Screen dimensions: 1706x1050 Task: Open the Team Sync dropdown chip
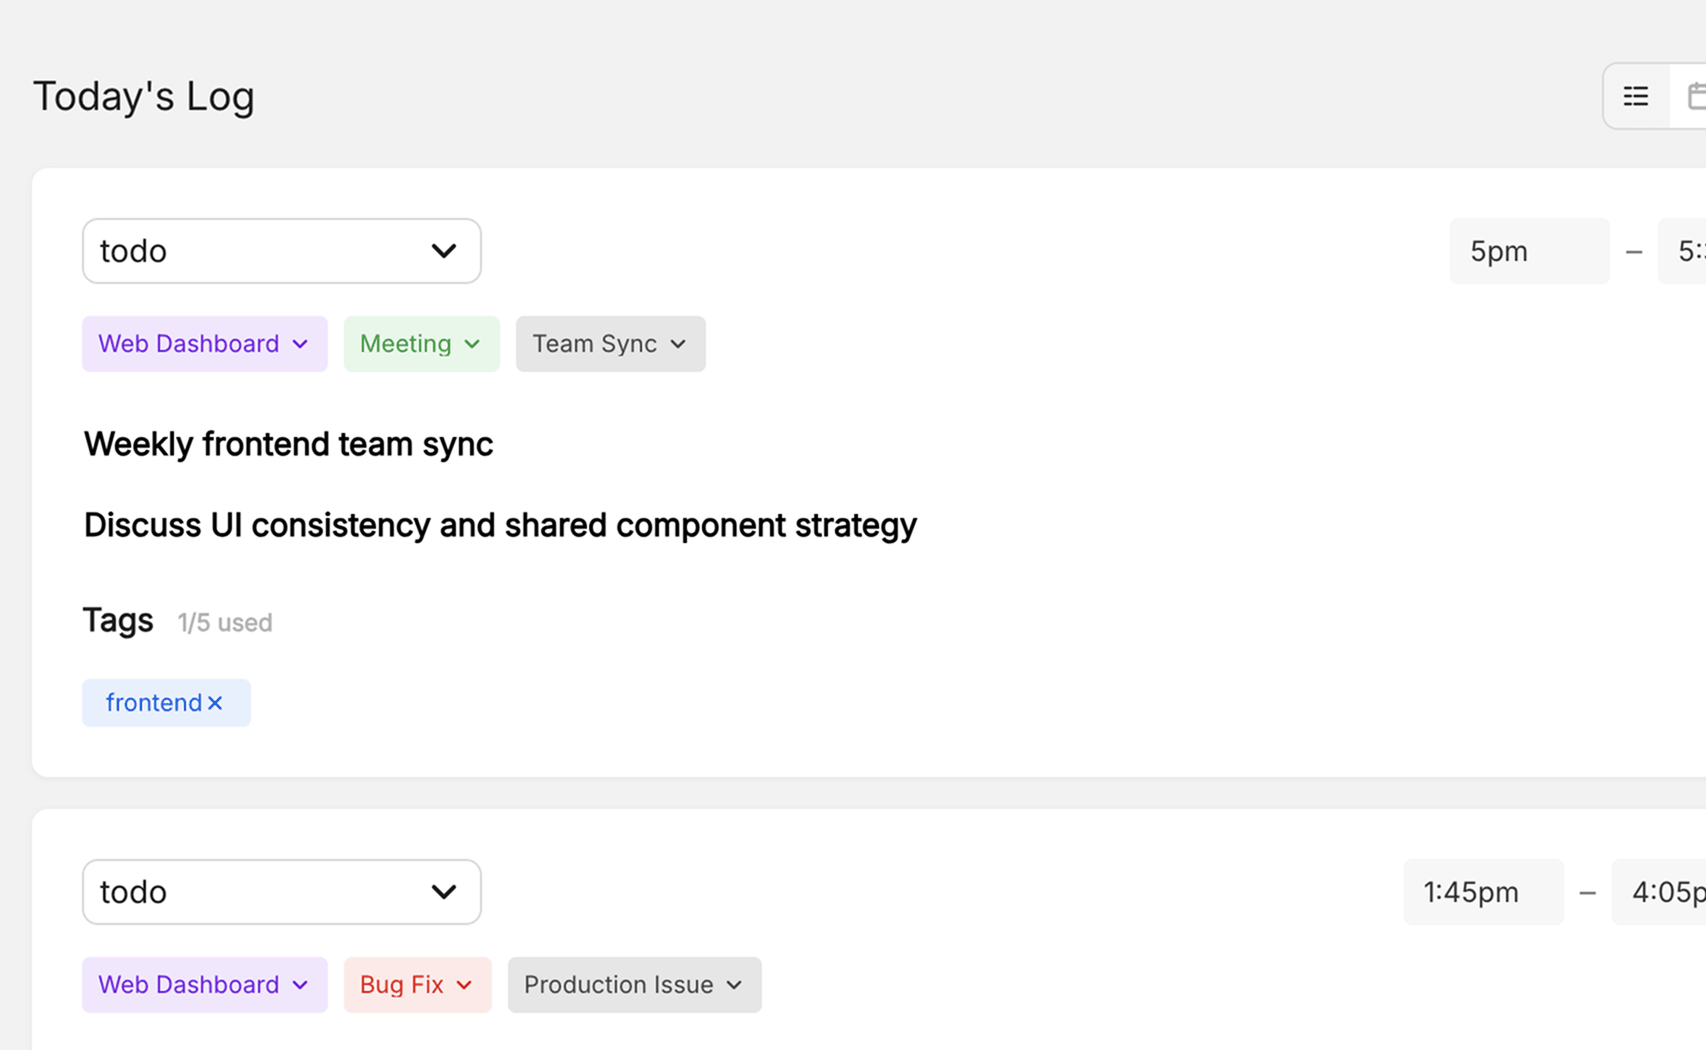(610, 344)
